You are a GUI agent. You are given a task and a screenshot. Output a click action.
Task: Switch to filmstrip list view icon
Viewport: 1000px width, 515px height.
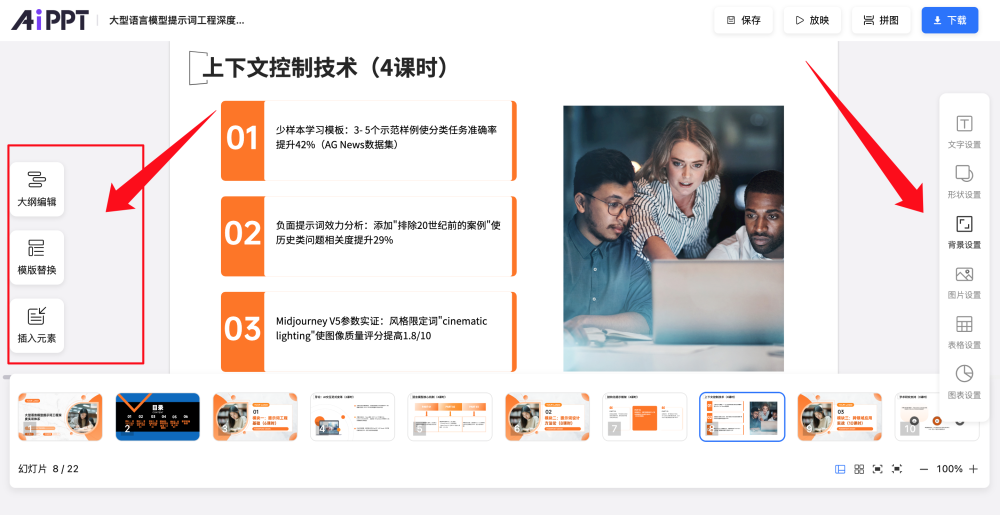tap(841, 469)
